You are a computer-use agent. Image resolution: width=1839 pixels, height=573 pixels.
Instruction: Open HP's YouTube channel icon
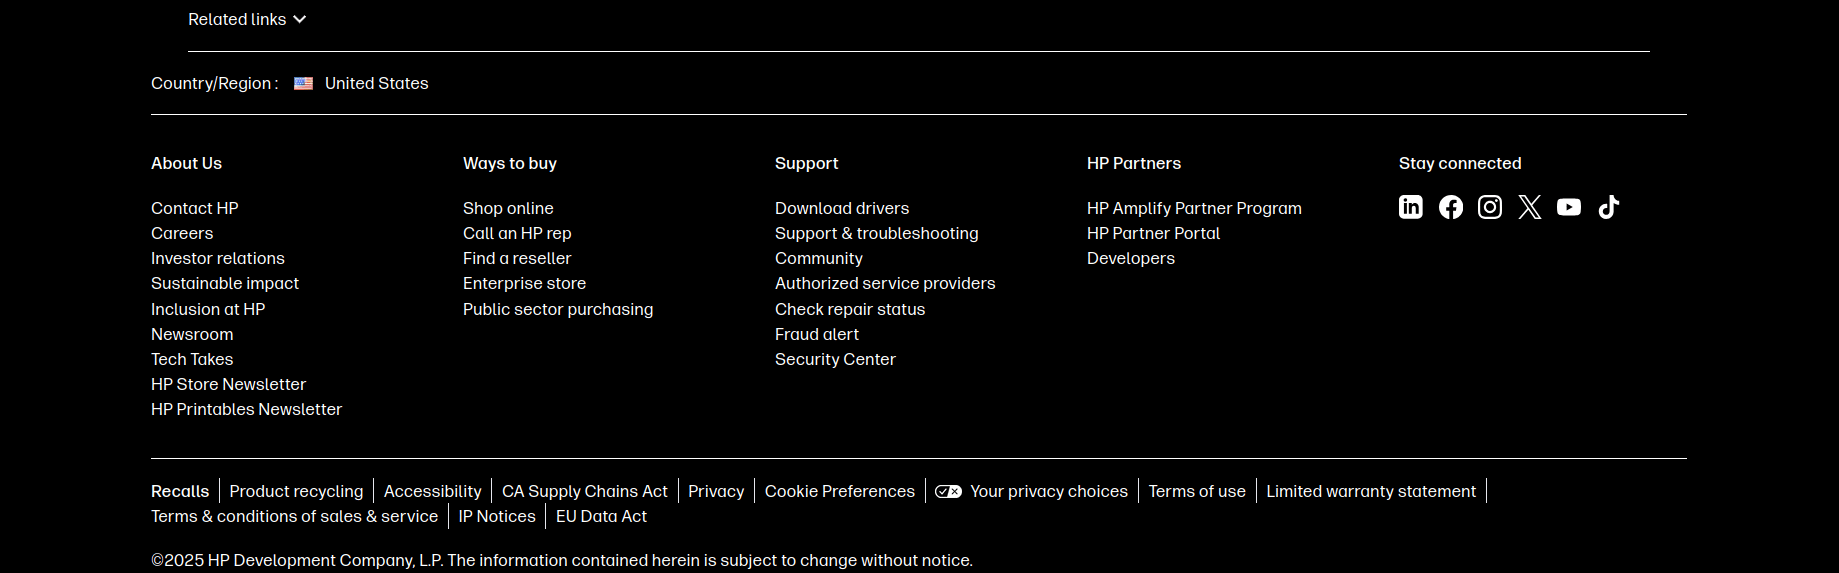point(1569,207)
